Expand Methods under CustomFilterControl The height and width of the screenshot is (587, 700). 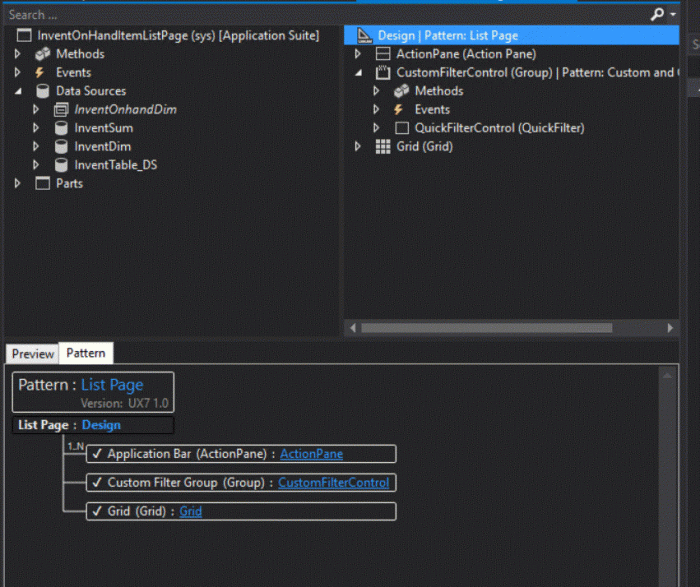pyautogui.click(x=376, y=91)
